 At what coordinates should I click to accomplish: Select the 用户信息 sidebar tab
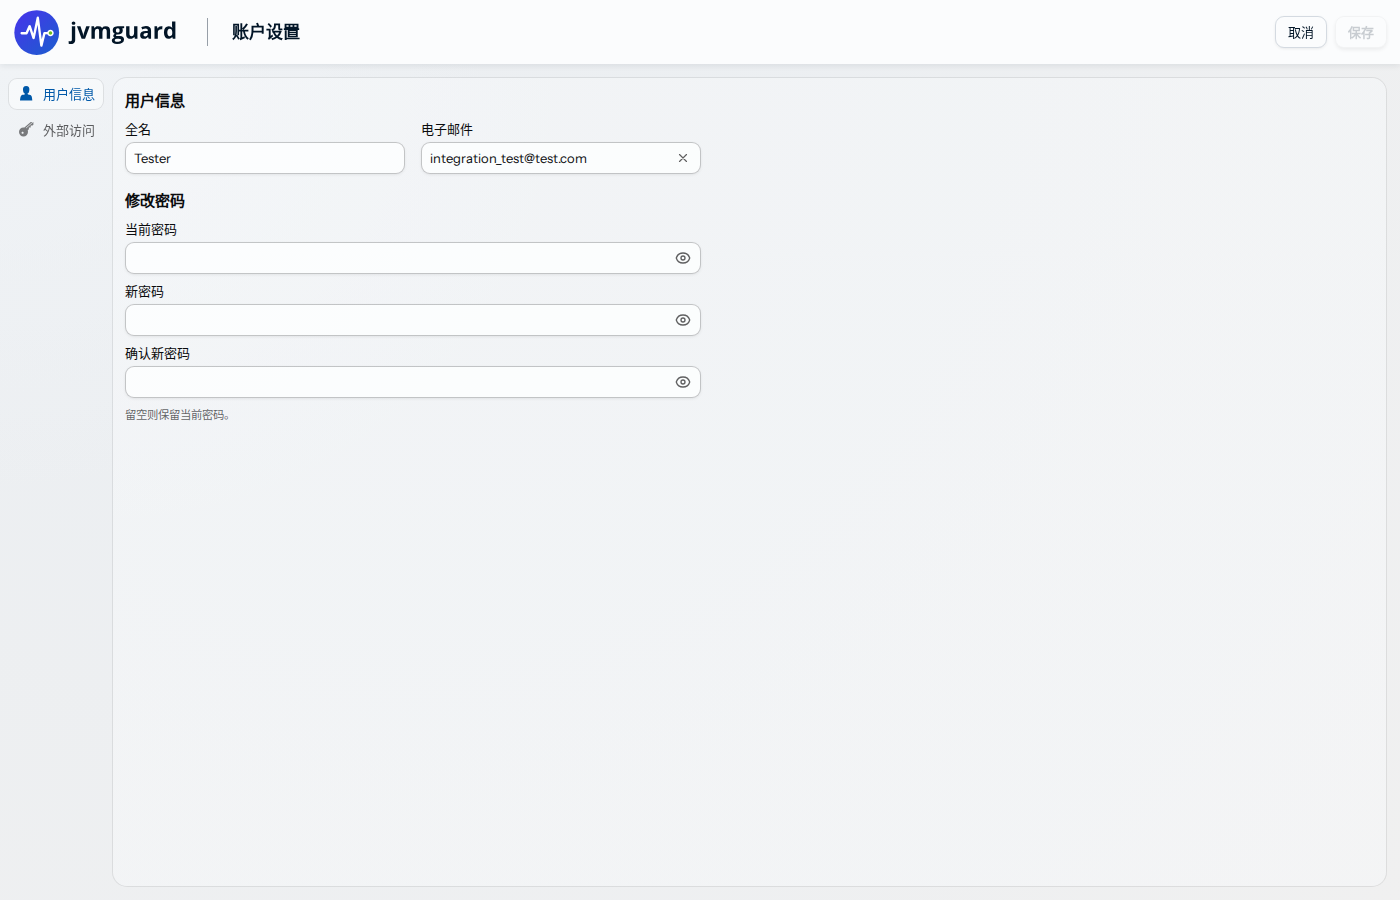click(56, 94)
